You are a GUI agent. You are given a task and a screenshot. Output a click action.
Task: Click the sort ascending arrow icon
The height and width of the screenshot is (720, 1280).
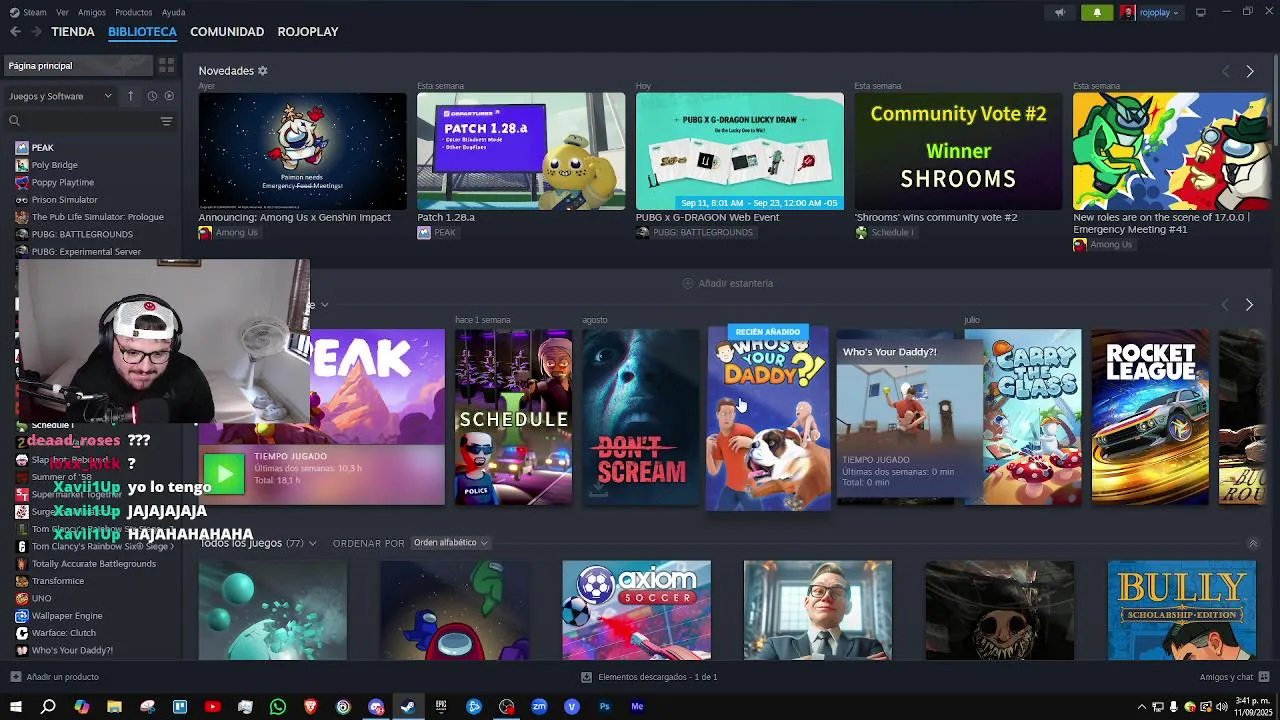130,96
